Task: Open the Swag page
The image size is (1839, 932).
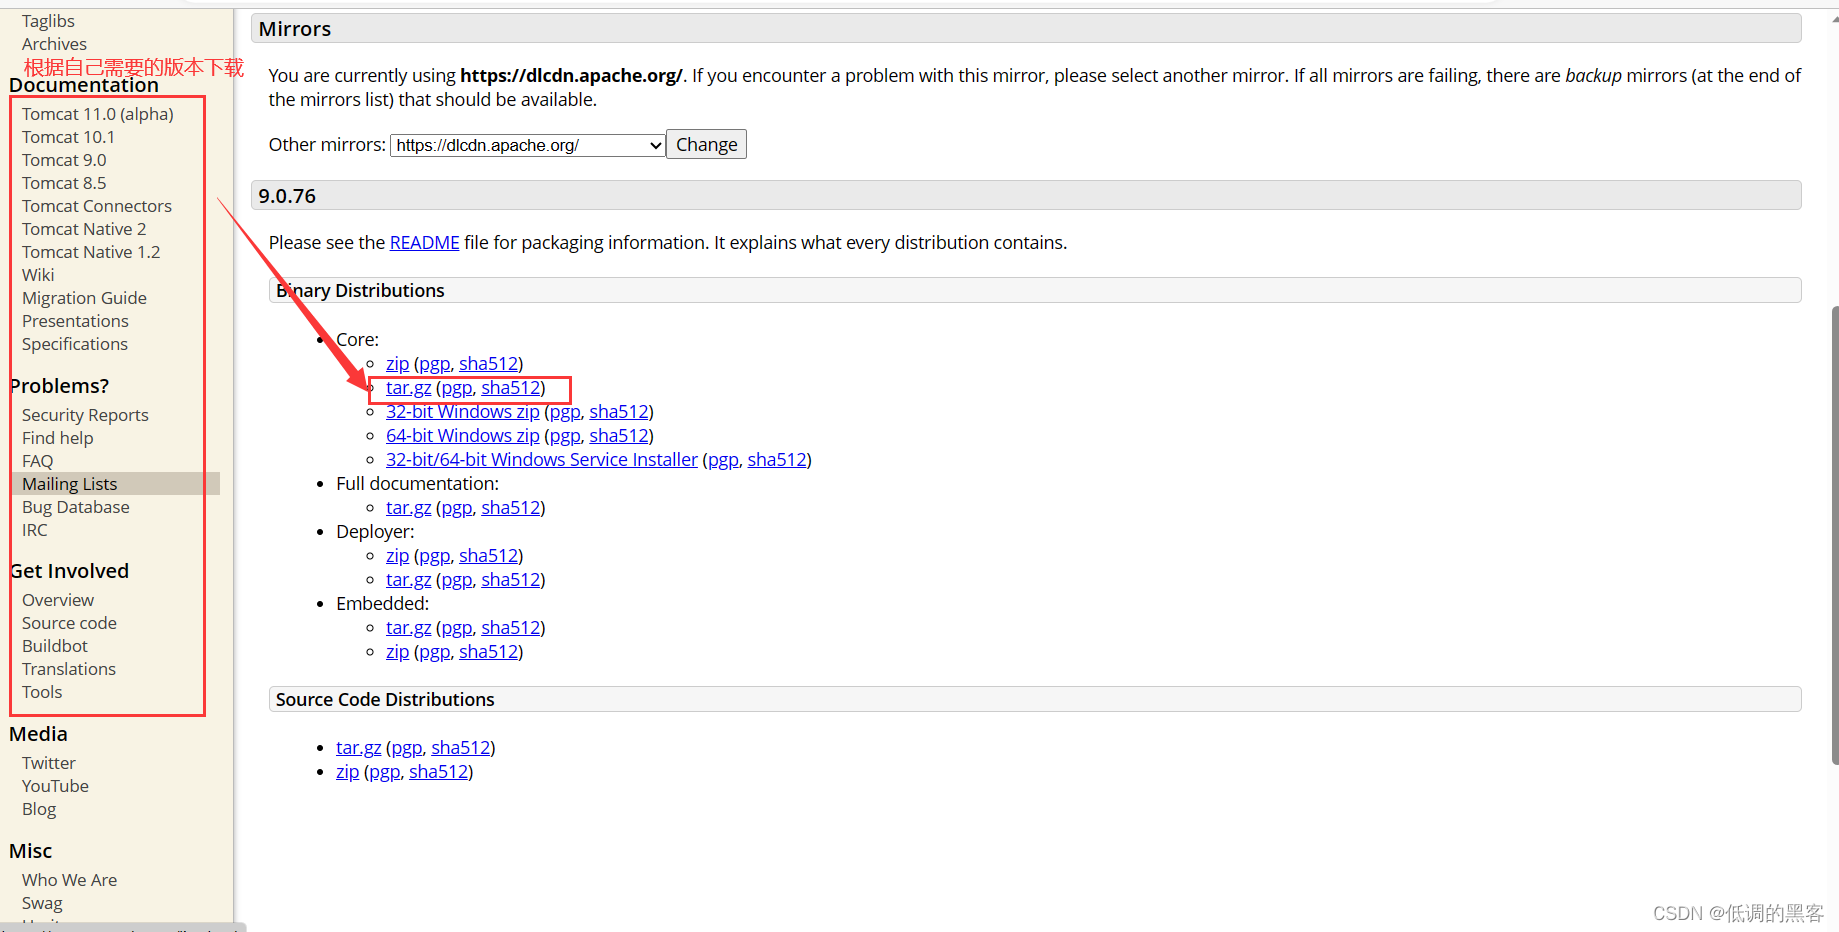Action: 42,903
